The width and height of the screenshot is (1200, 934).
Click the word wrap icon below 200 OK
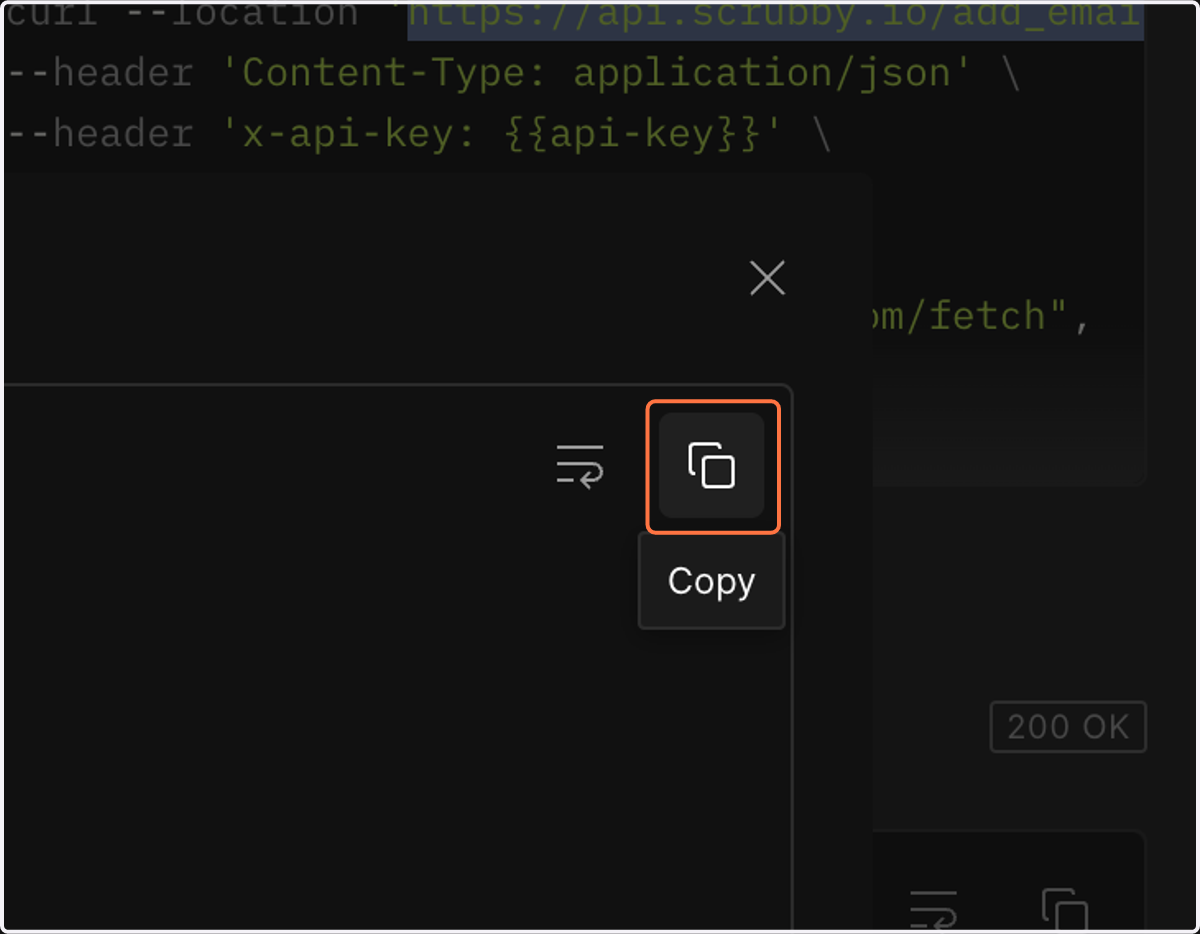tap(933, 910)
